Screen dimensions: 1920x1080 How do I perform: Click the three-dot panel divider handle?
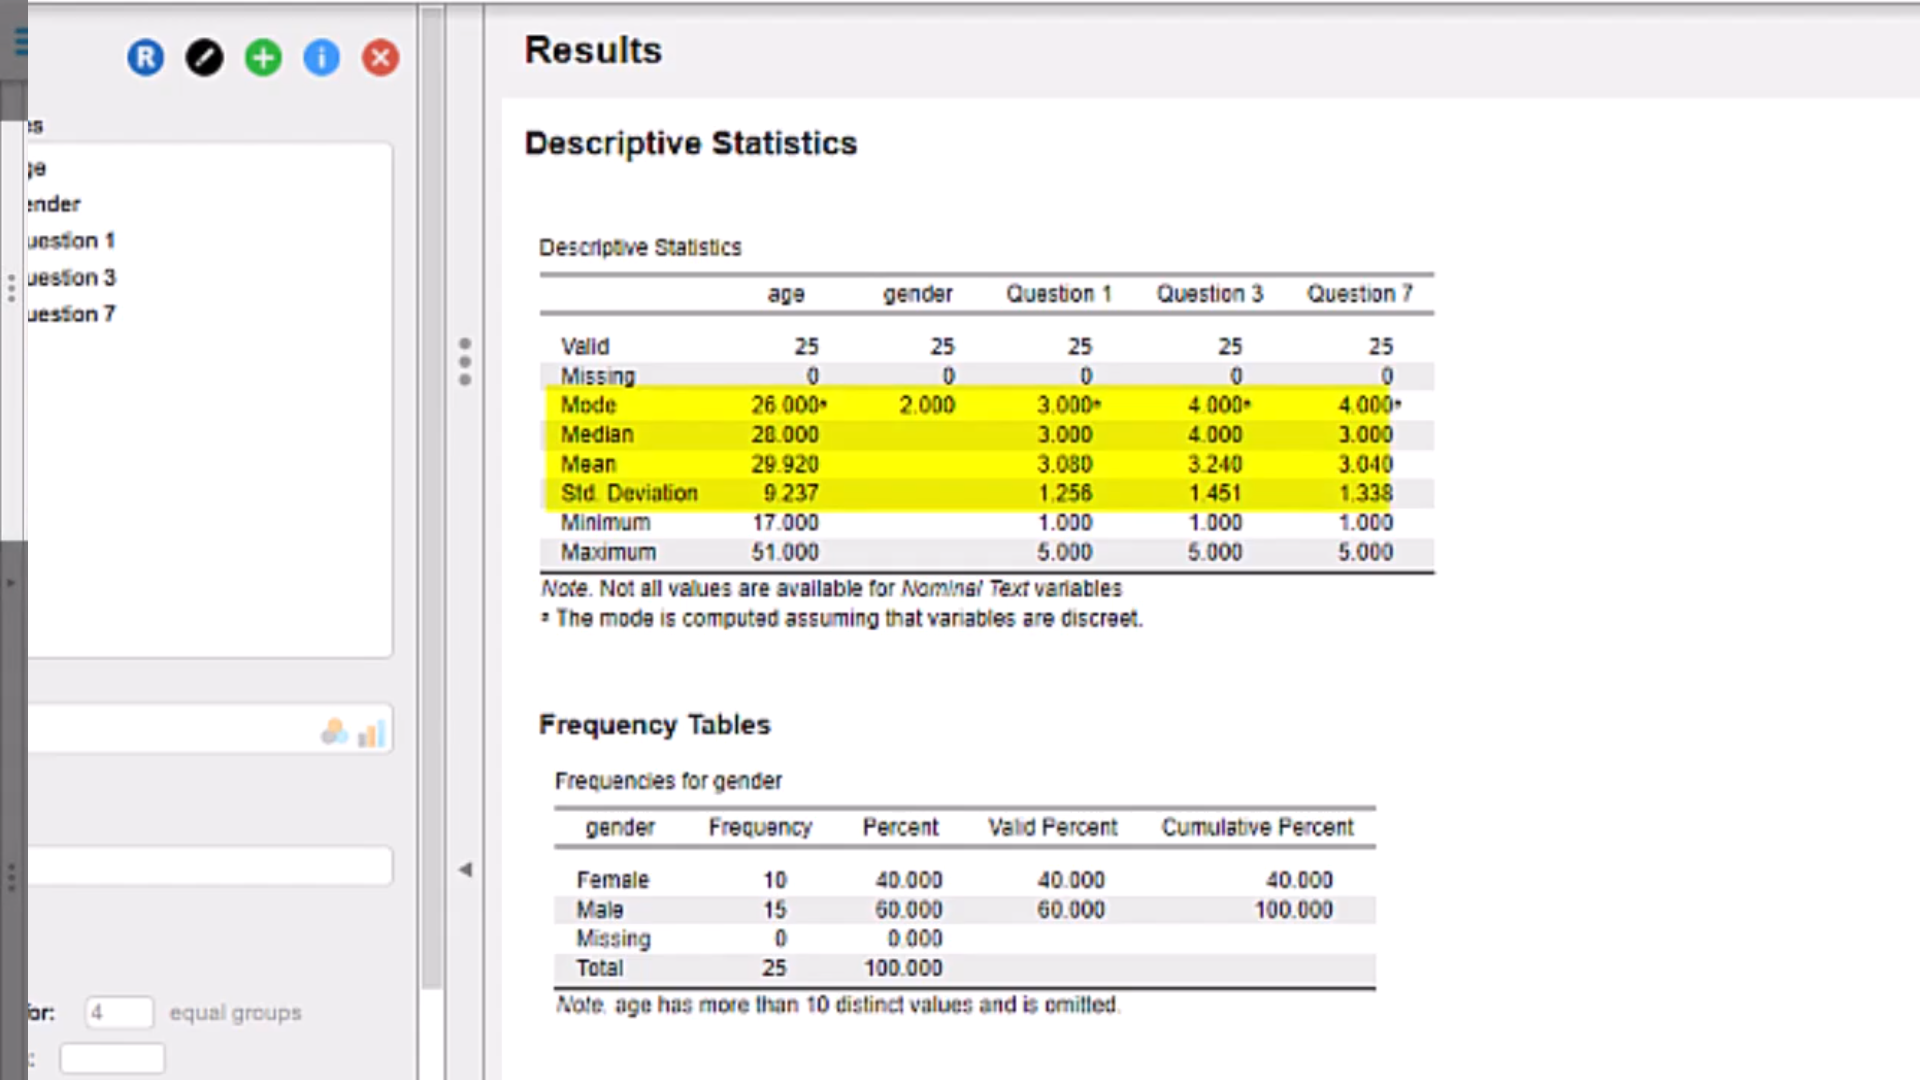pos(465,361)
